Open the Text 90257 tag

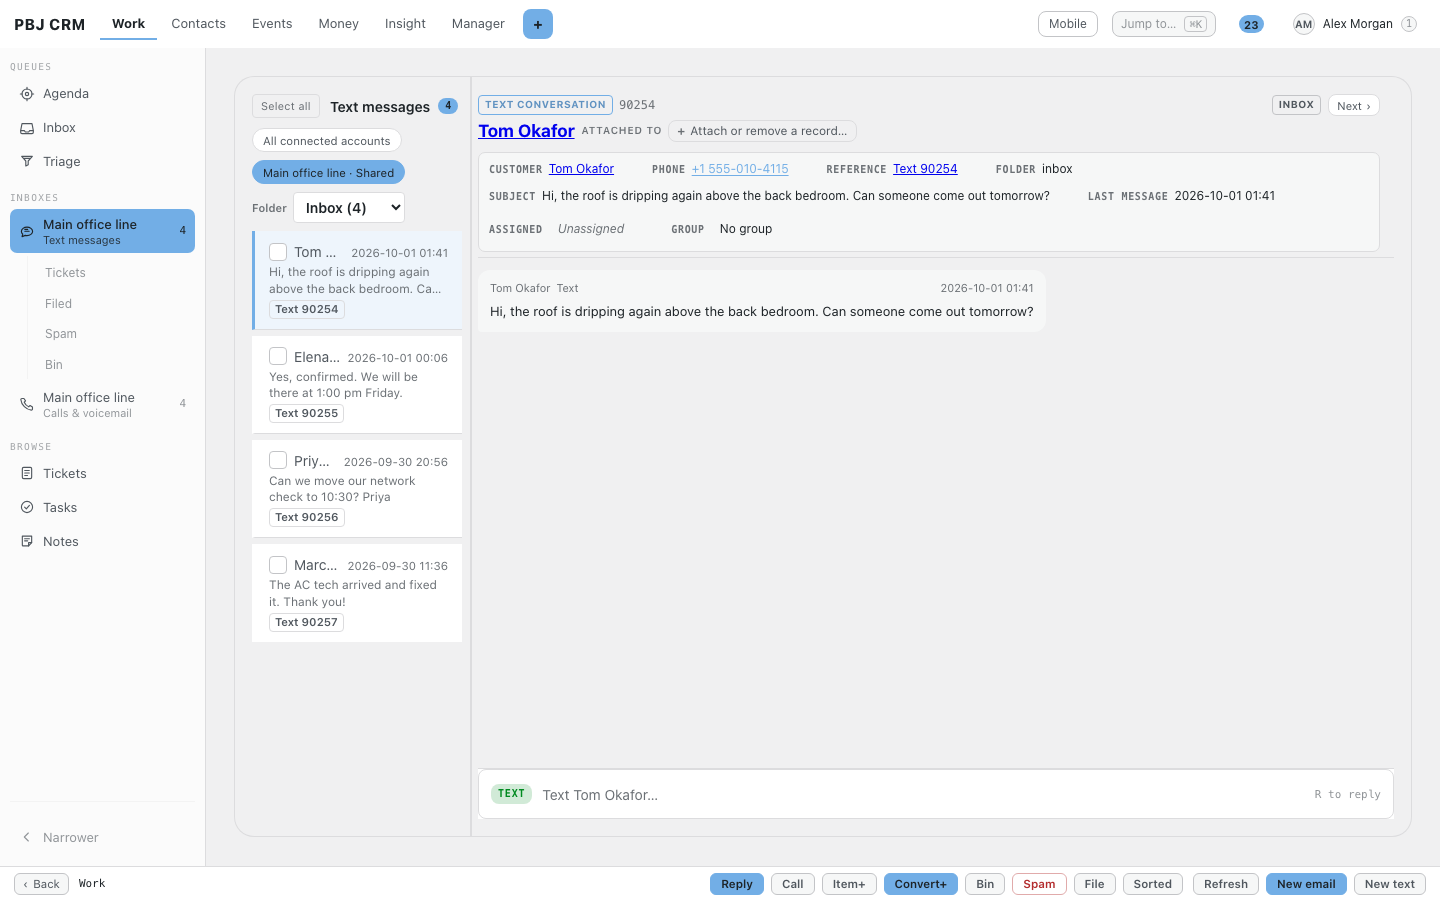point(306,622)
